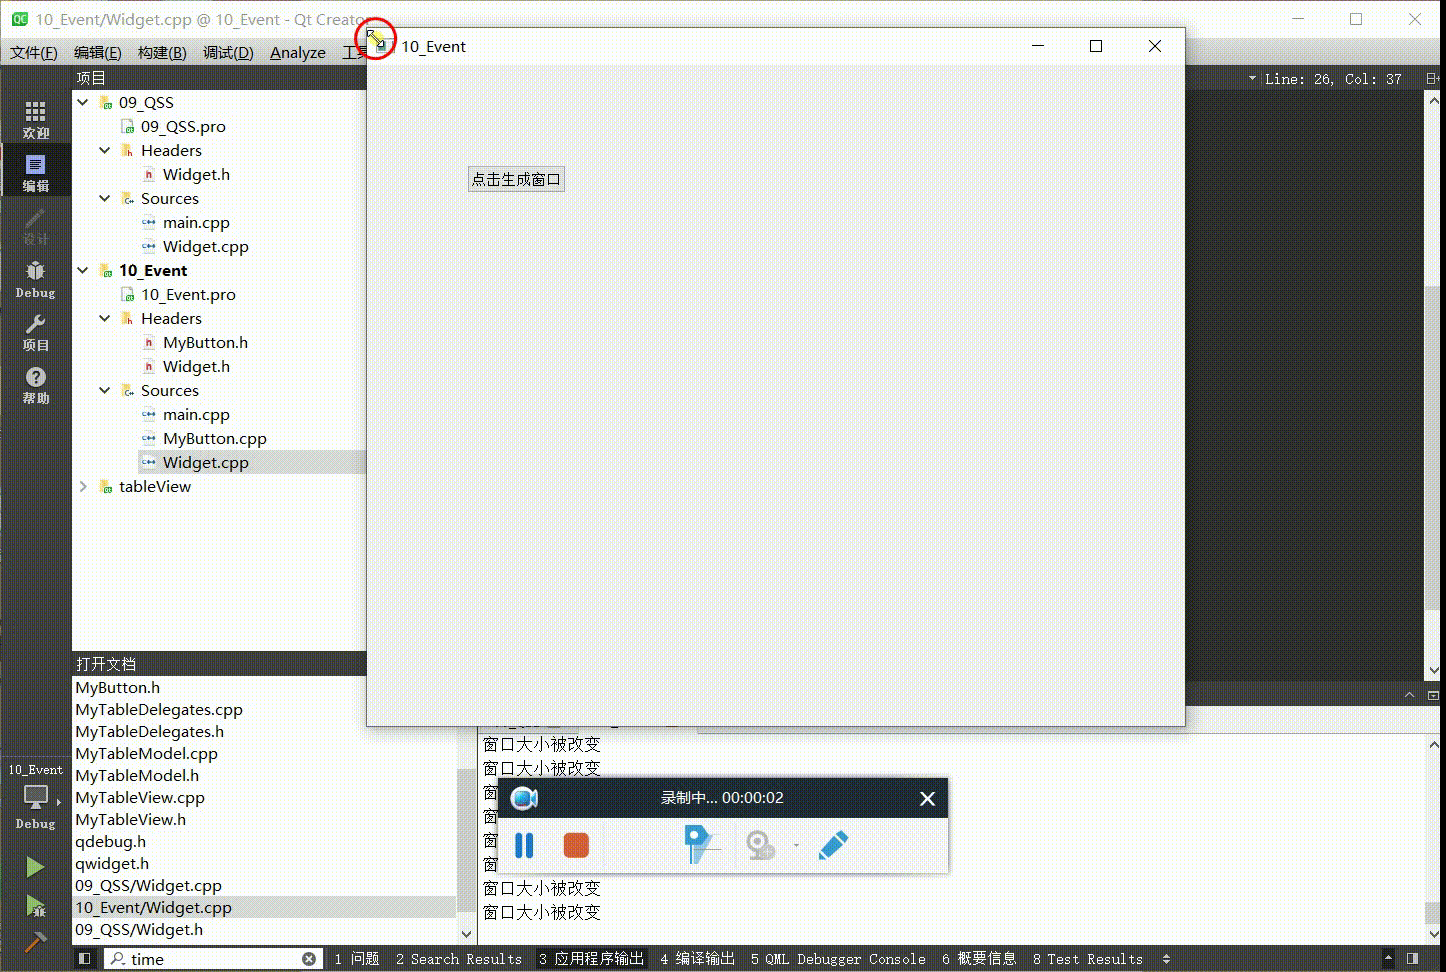1446x972 pixels.
Task: Maximize the output pane arrow
Action: click(1410, 695)
